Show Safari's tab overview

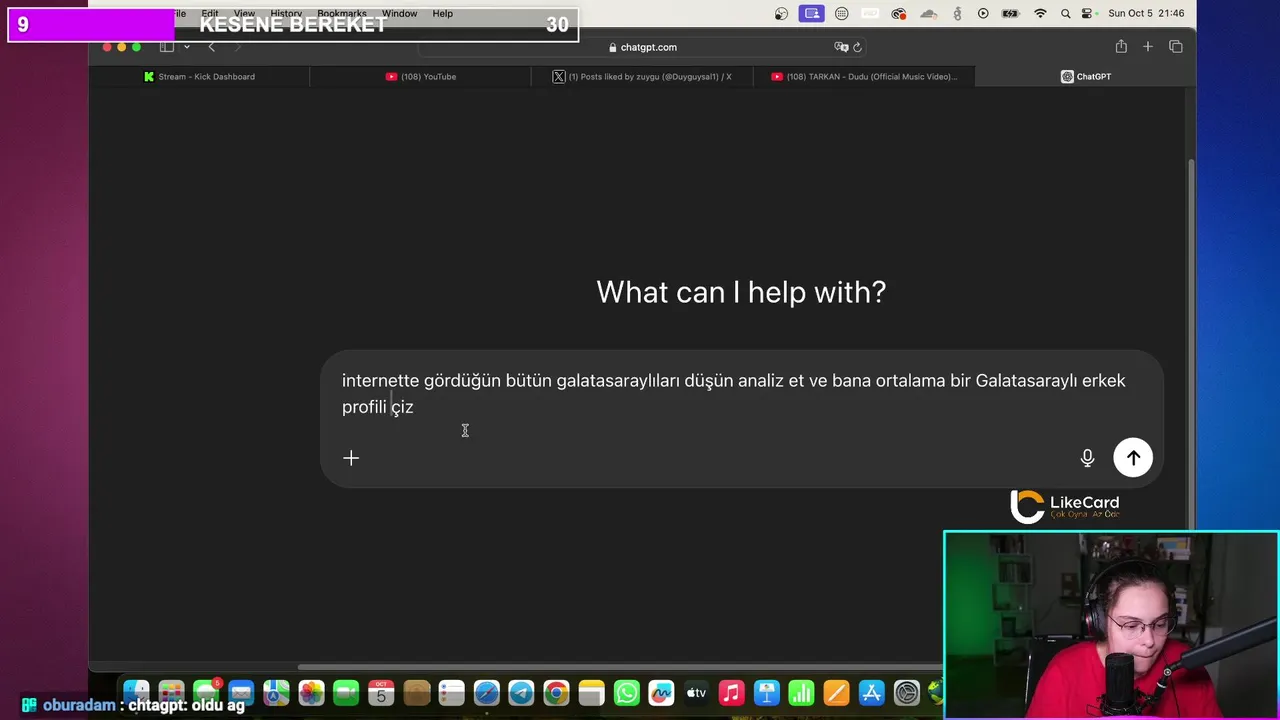(x=1176, y=46)
